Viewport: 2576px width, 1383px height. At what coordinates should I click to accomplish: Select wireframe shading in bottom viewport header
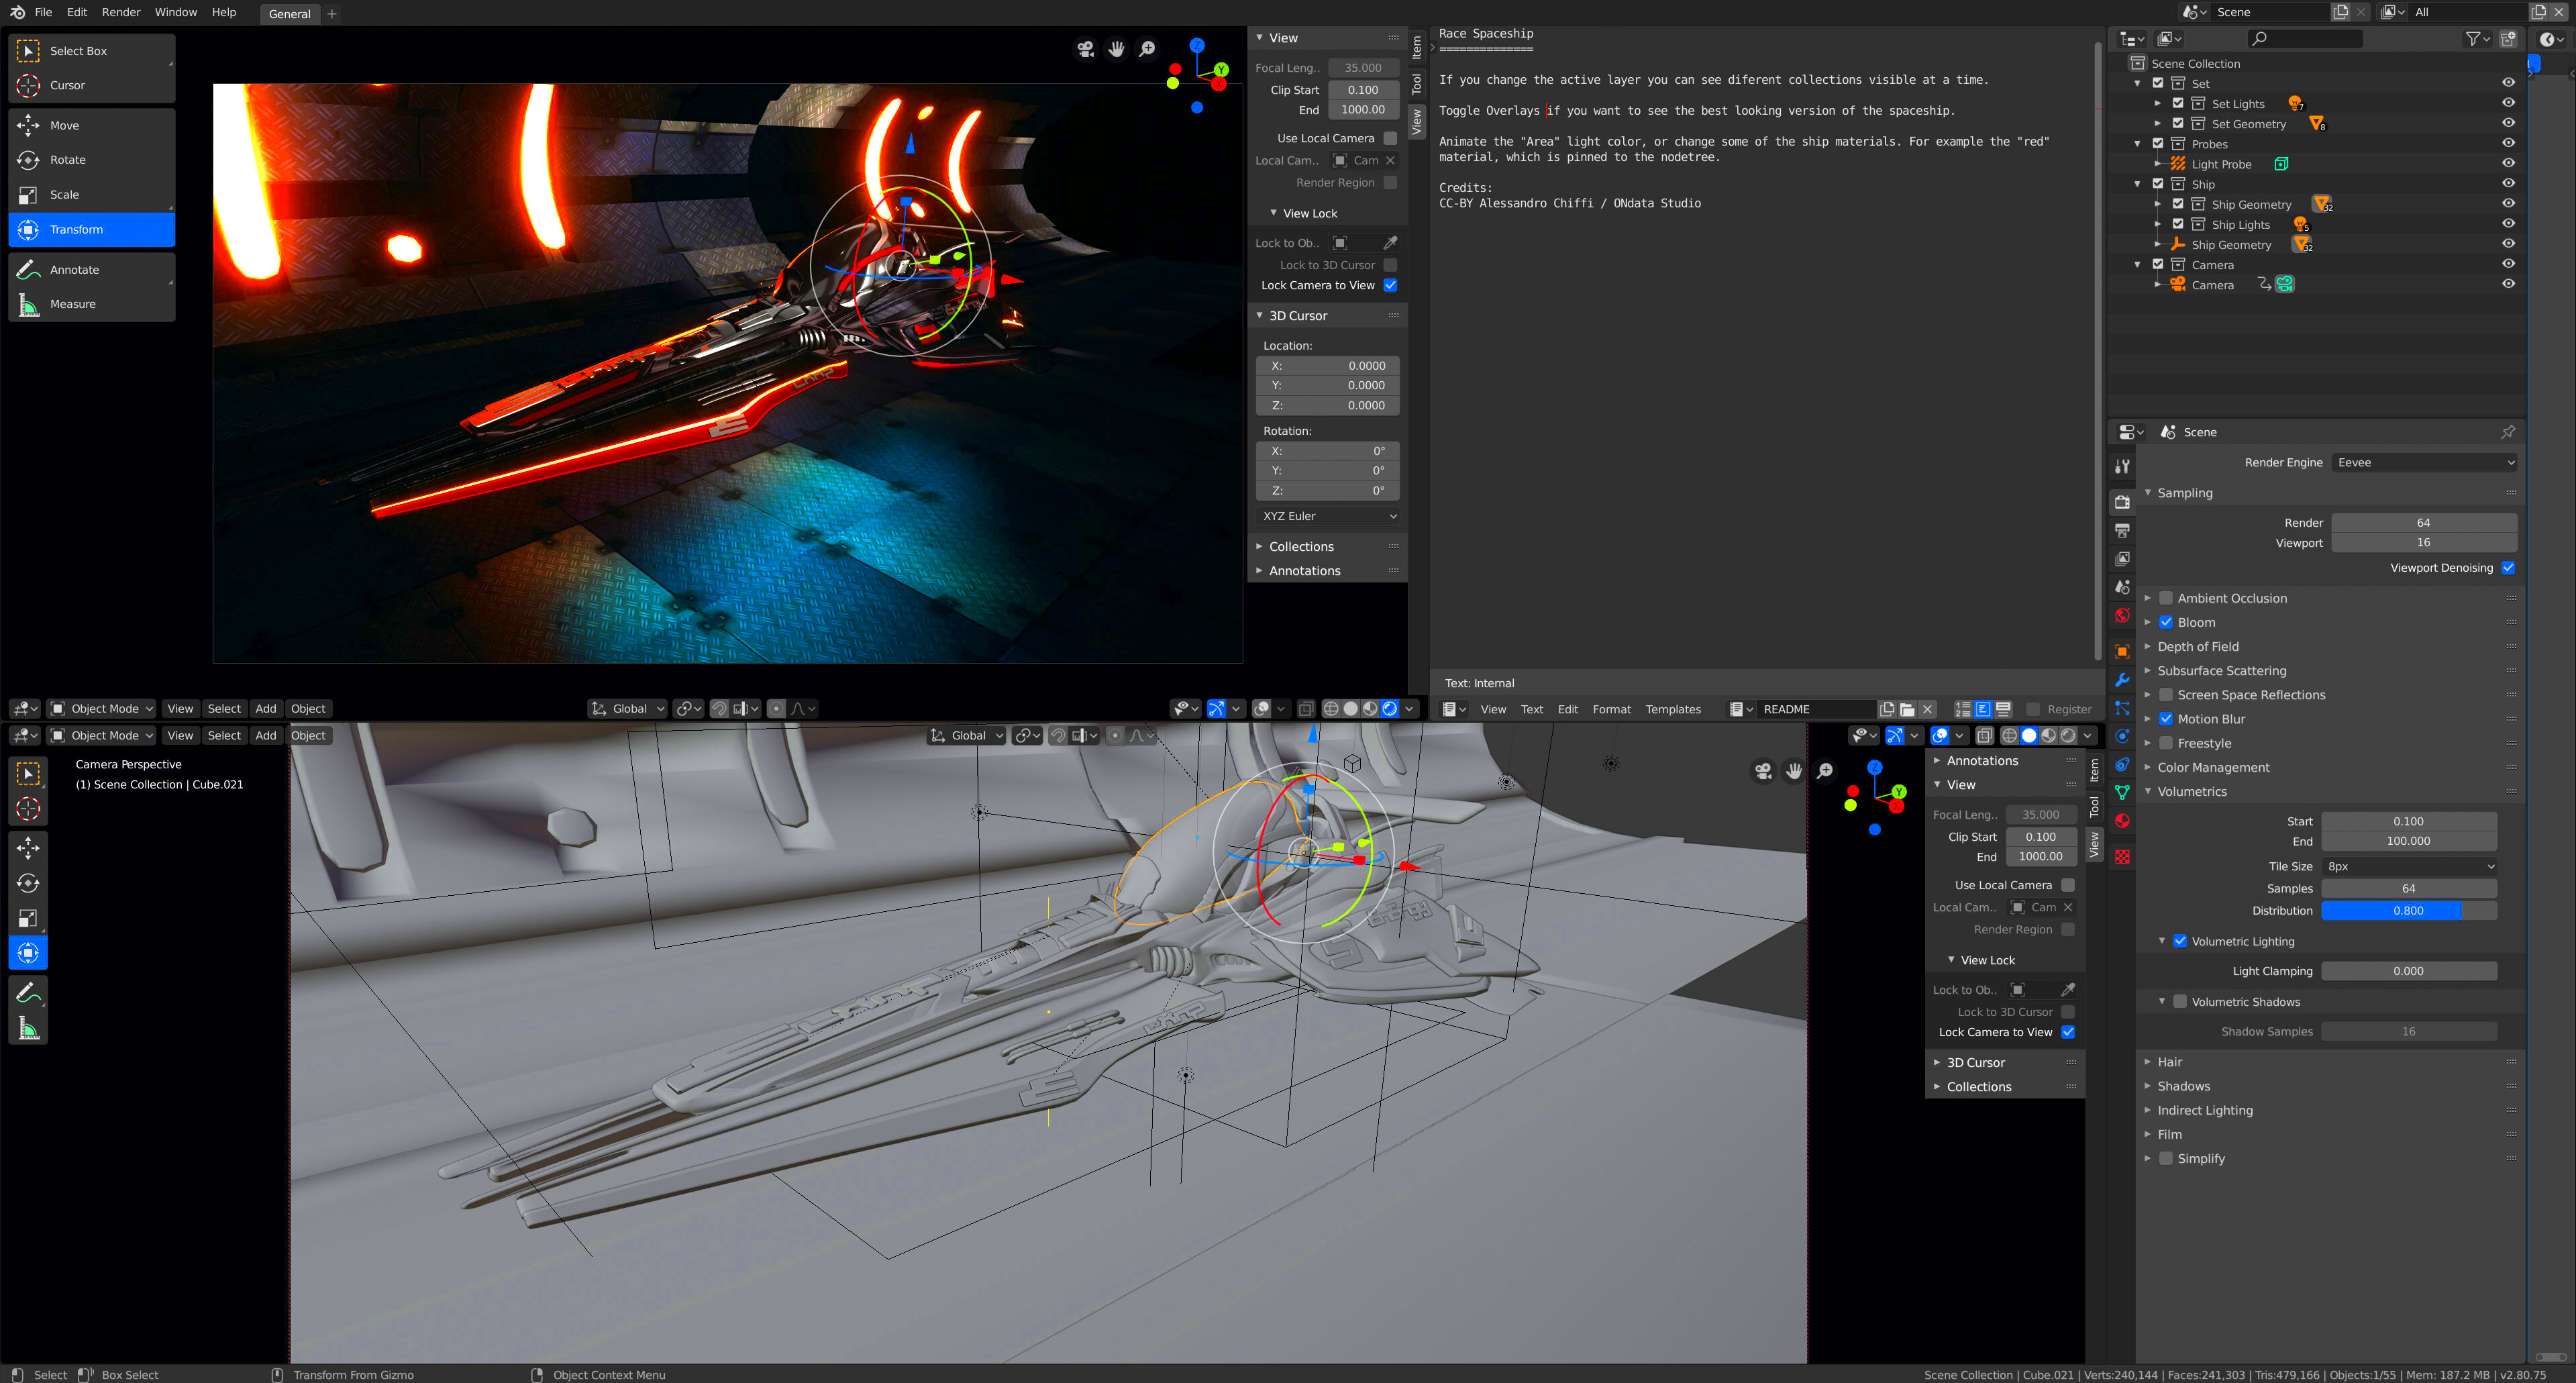tap(2009, 736)
